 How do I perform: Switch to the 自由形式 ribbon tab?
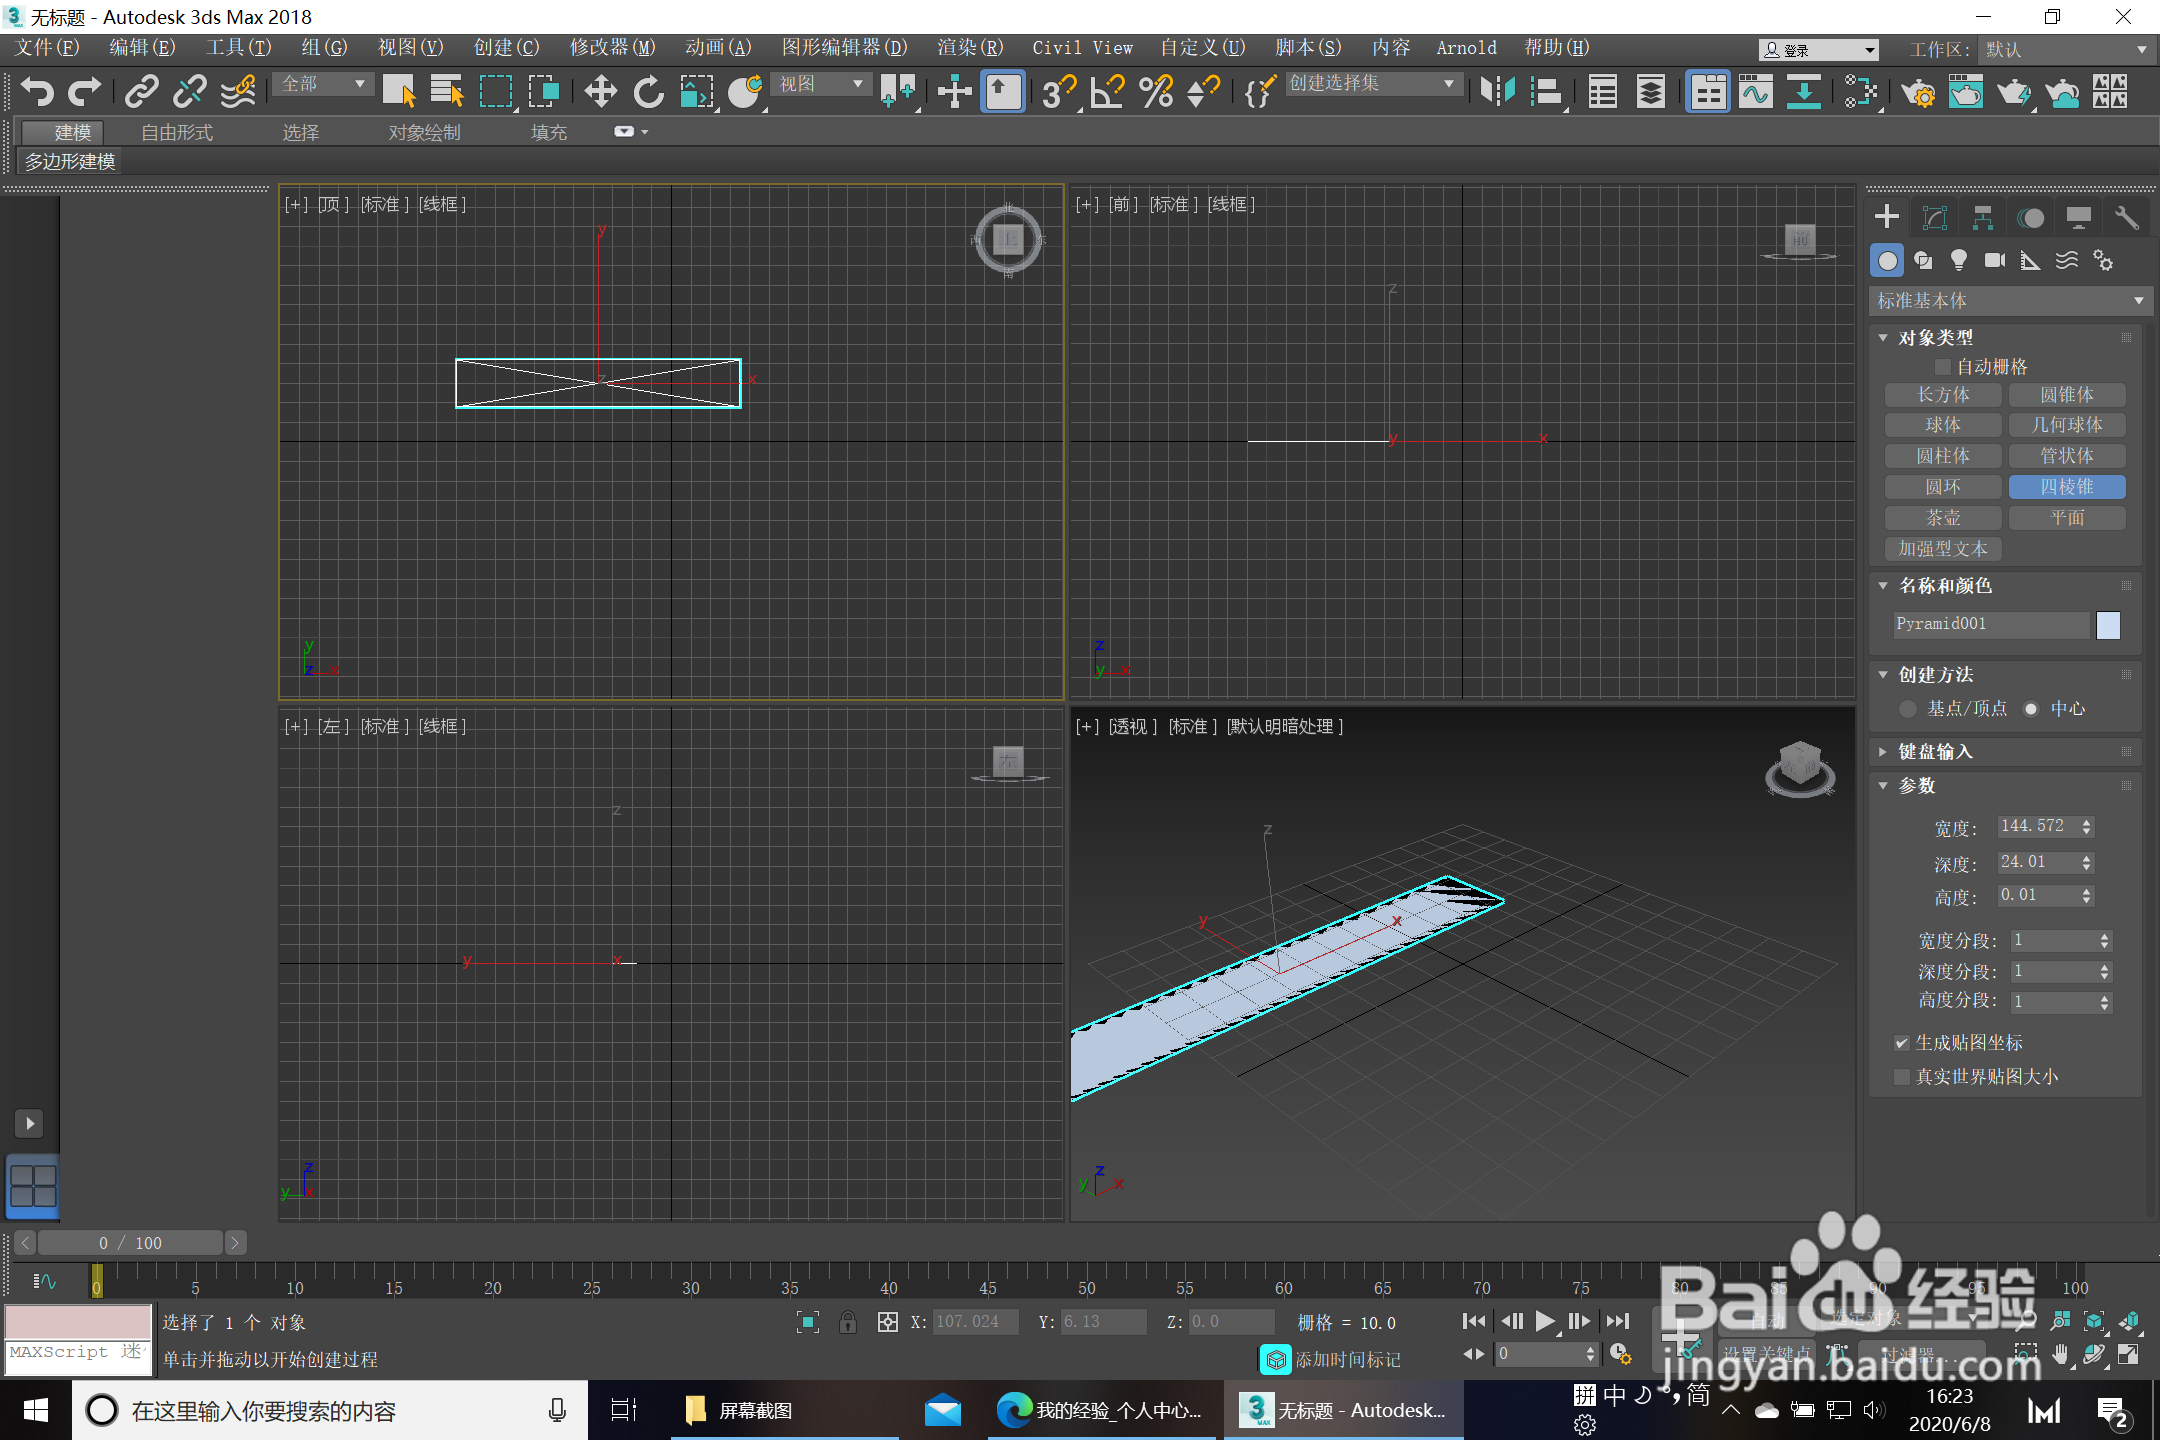177,132
